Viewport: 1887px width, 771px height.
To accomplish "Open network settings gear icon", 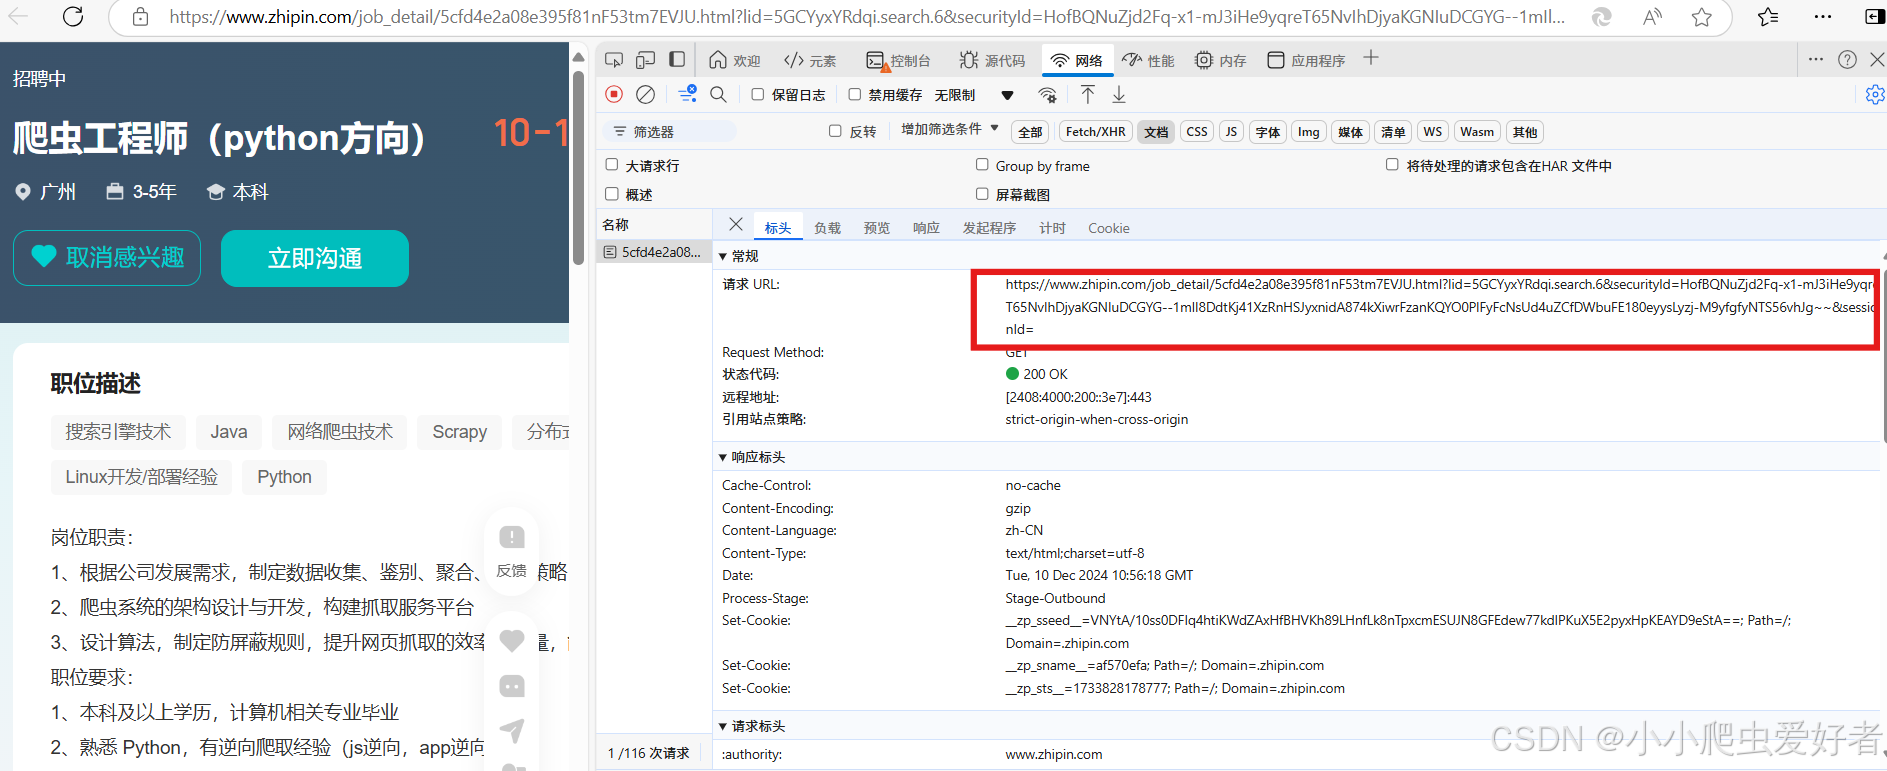I will 1875,94.
